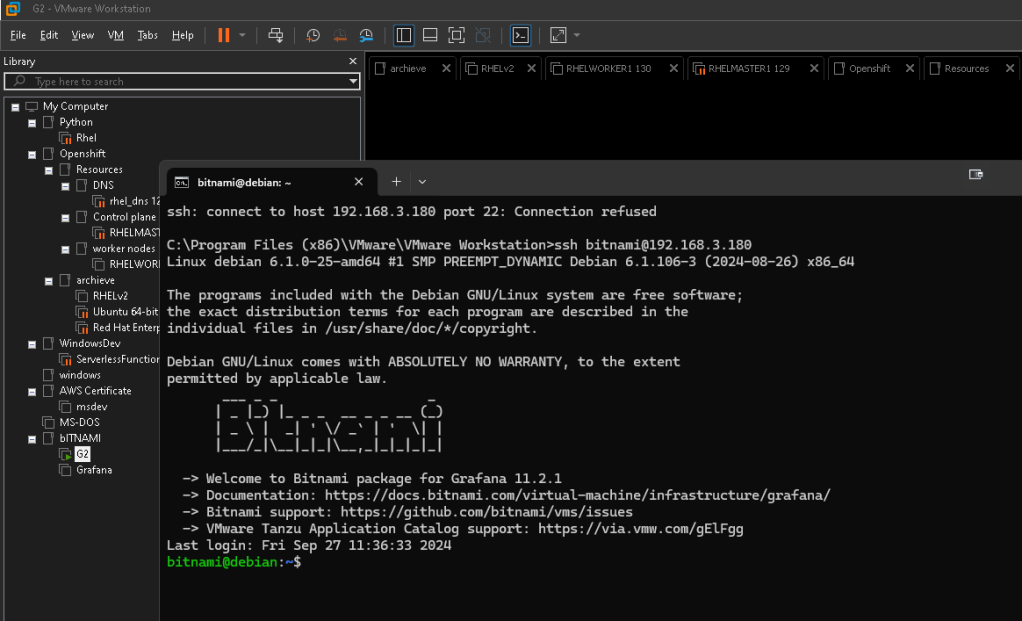The width and height of the screenshot is (1022, 621).
Task: Click the Bitnami GitHub support URL
Action: point(486,512)
